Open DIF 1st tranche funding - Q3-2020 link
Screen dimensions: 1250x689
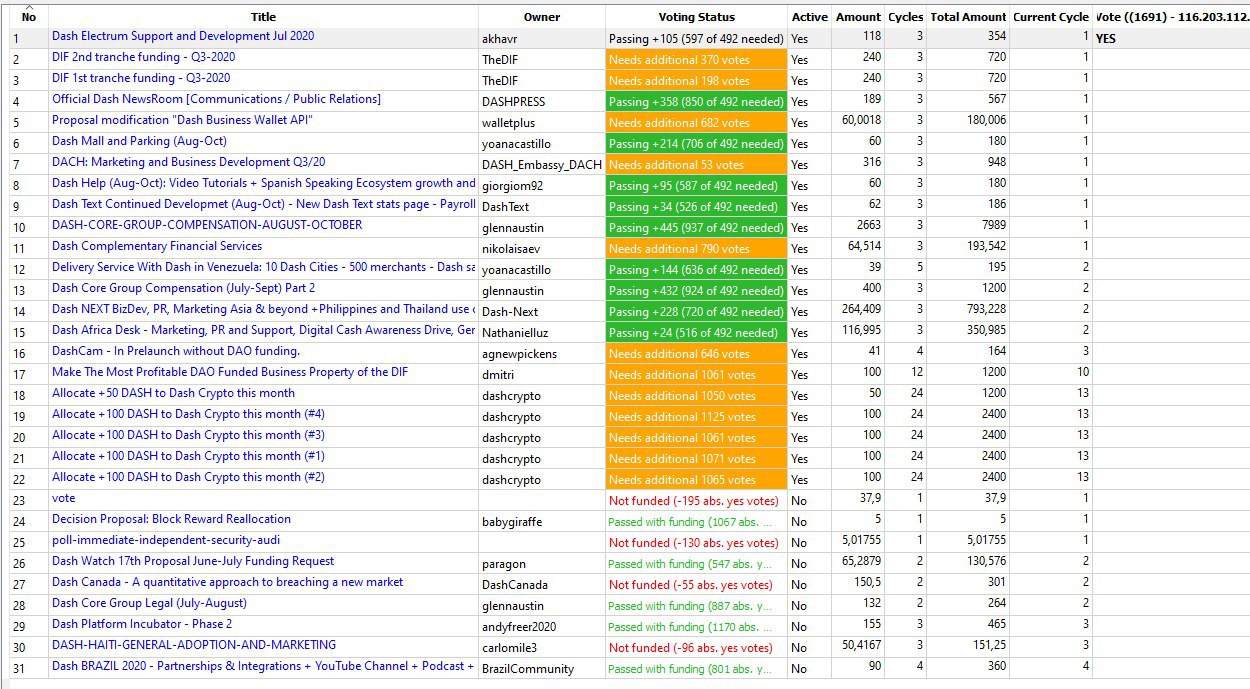141,78
